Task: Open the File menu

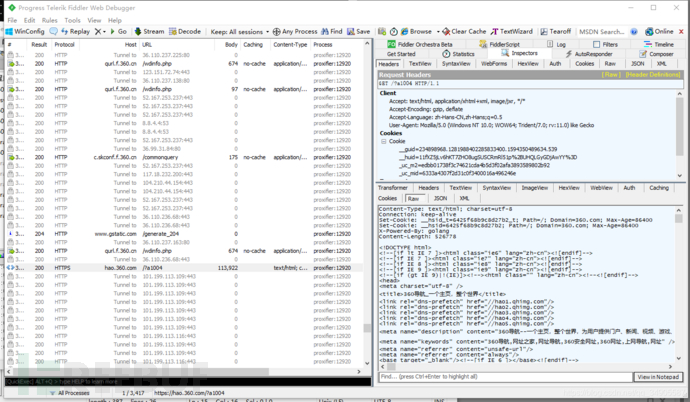Action: pyautogui.click(x=12, y=20)
